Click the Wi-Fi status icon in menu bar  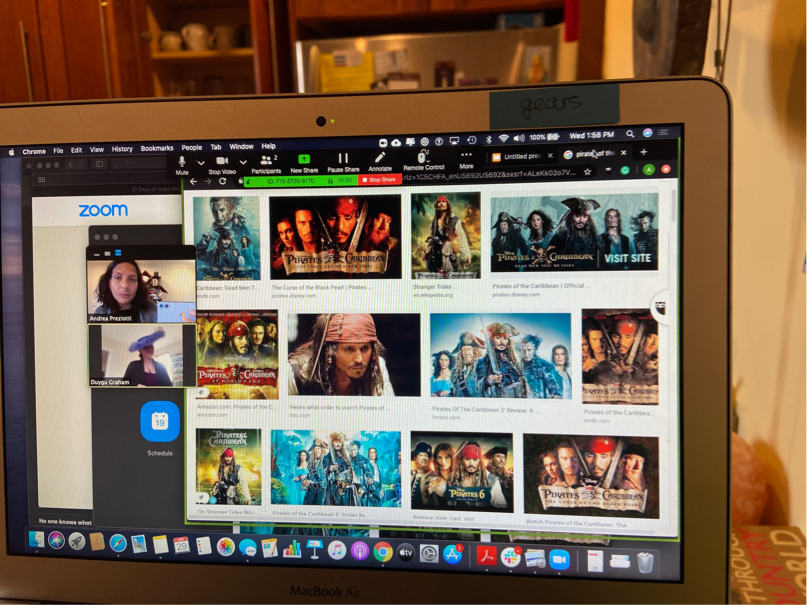tap(504, 138)
